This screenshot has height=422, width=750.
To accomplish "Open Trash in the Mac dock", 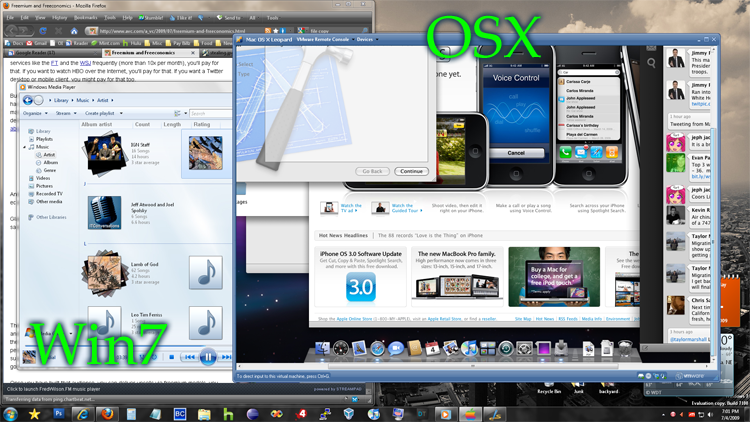I will point(625,348).
